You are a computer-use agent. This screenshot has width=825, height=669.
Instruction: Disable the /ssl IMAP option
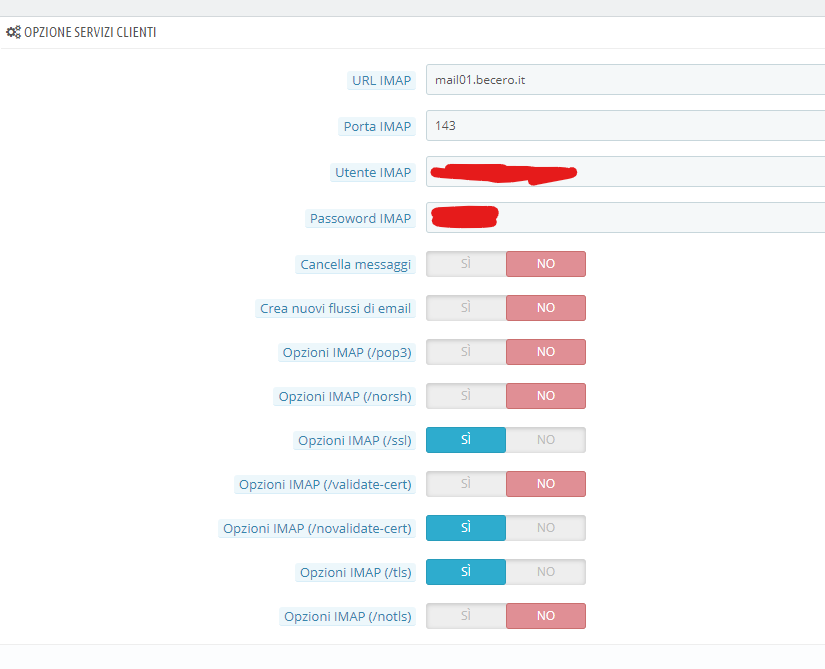[546, 440]
